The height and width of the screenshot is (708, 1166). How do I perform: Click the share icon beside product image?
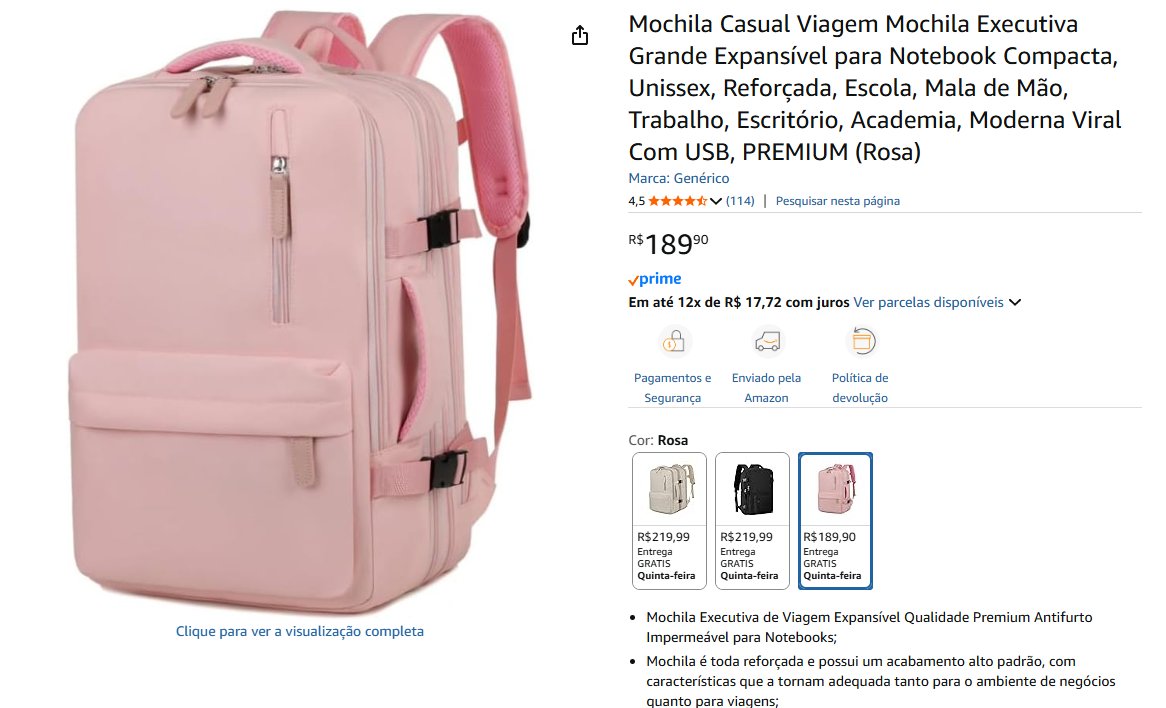pyautogui.click(x=580, y=35)
